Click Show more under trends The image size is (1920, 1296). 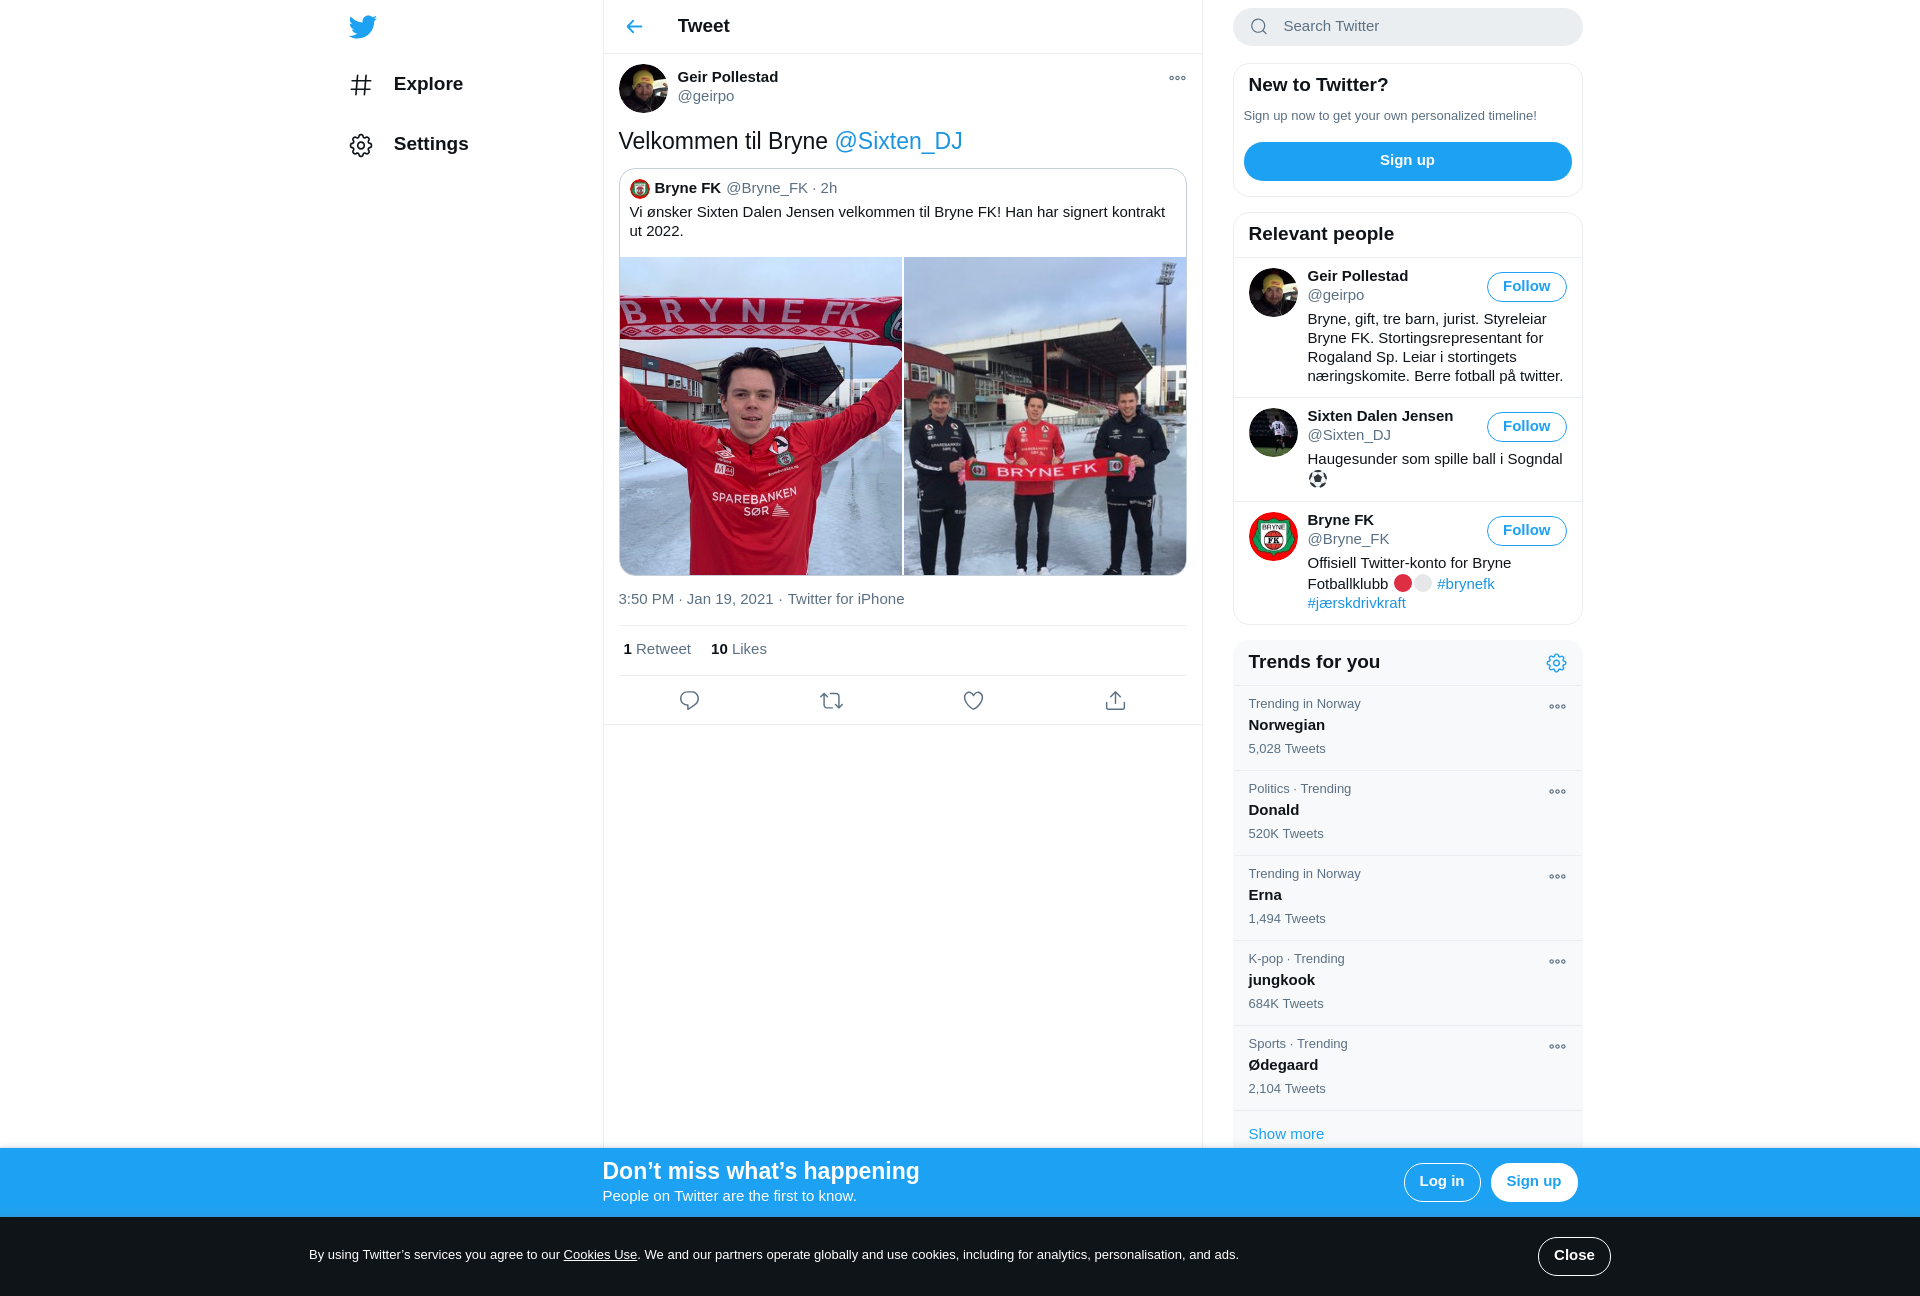click(x=1286, y=1134)
